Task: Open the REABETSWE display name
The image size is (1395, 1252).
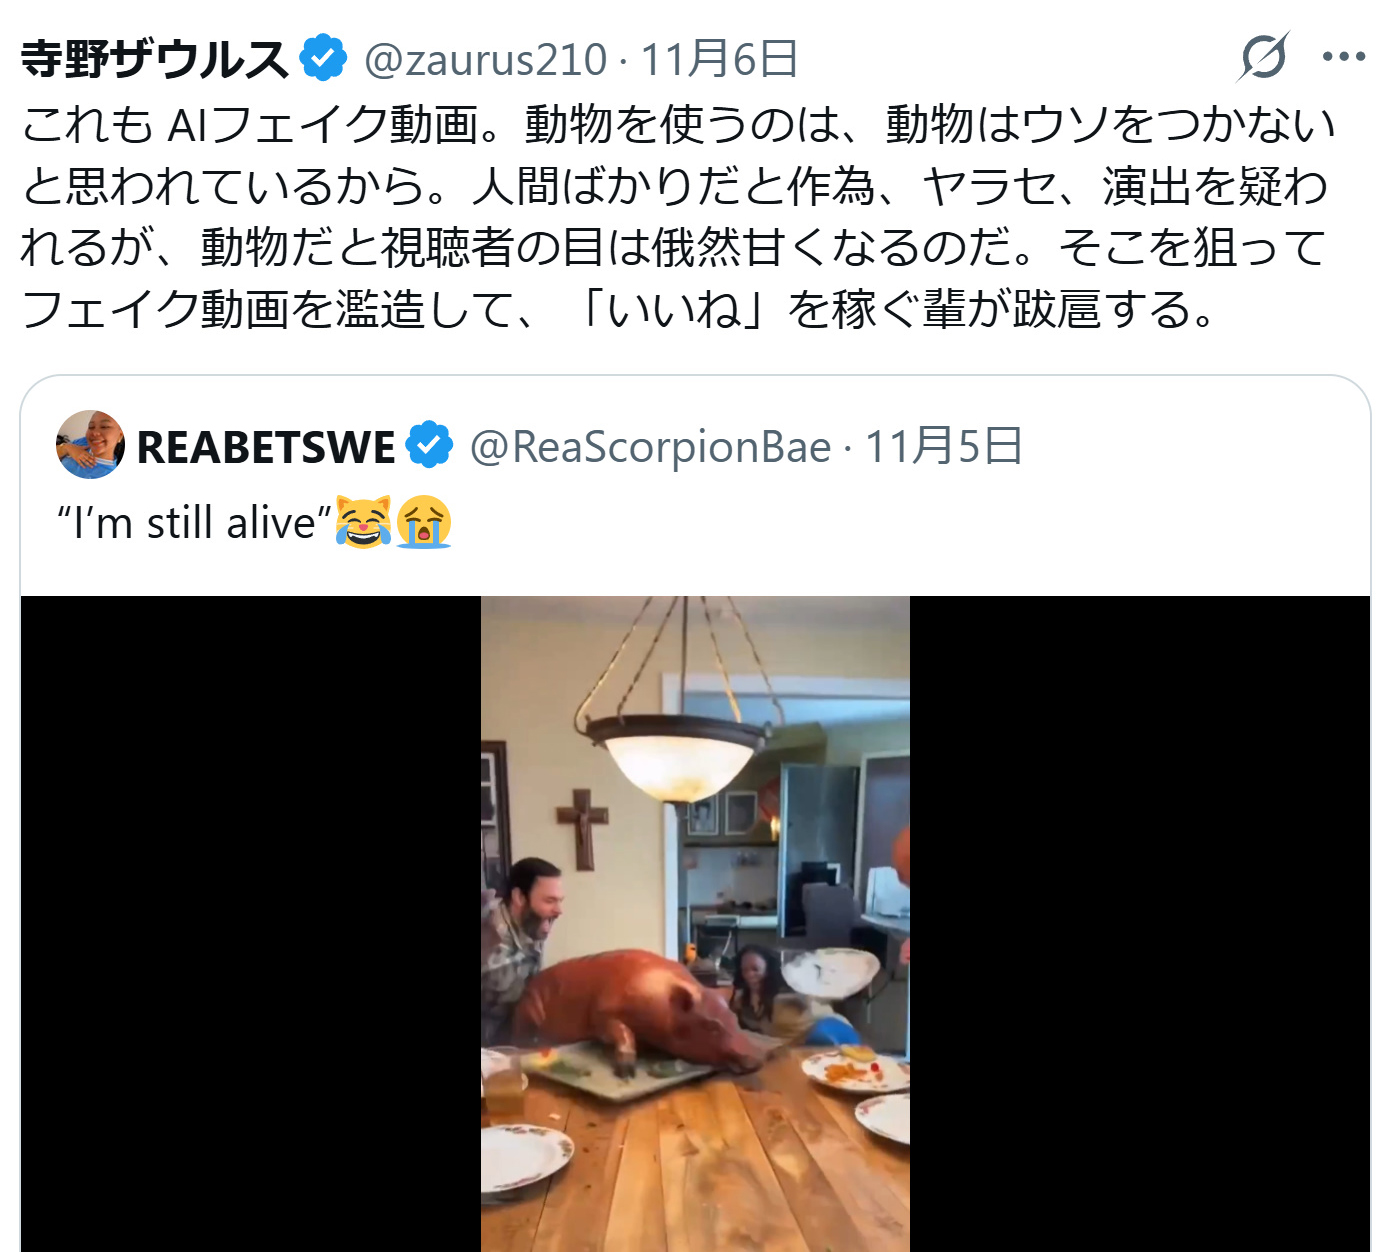Action: click(266, 447)
